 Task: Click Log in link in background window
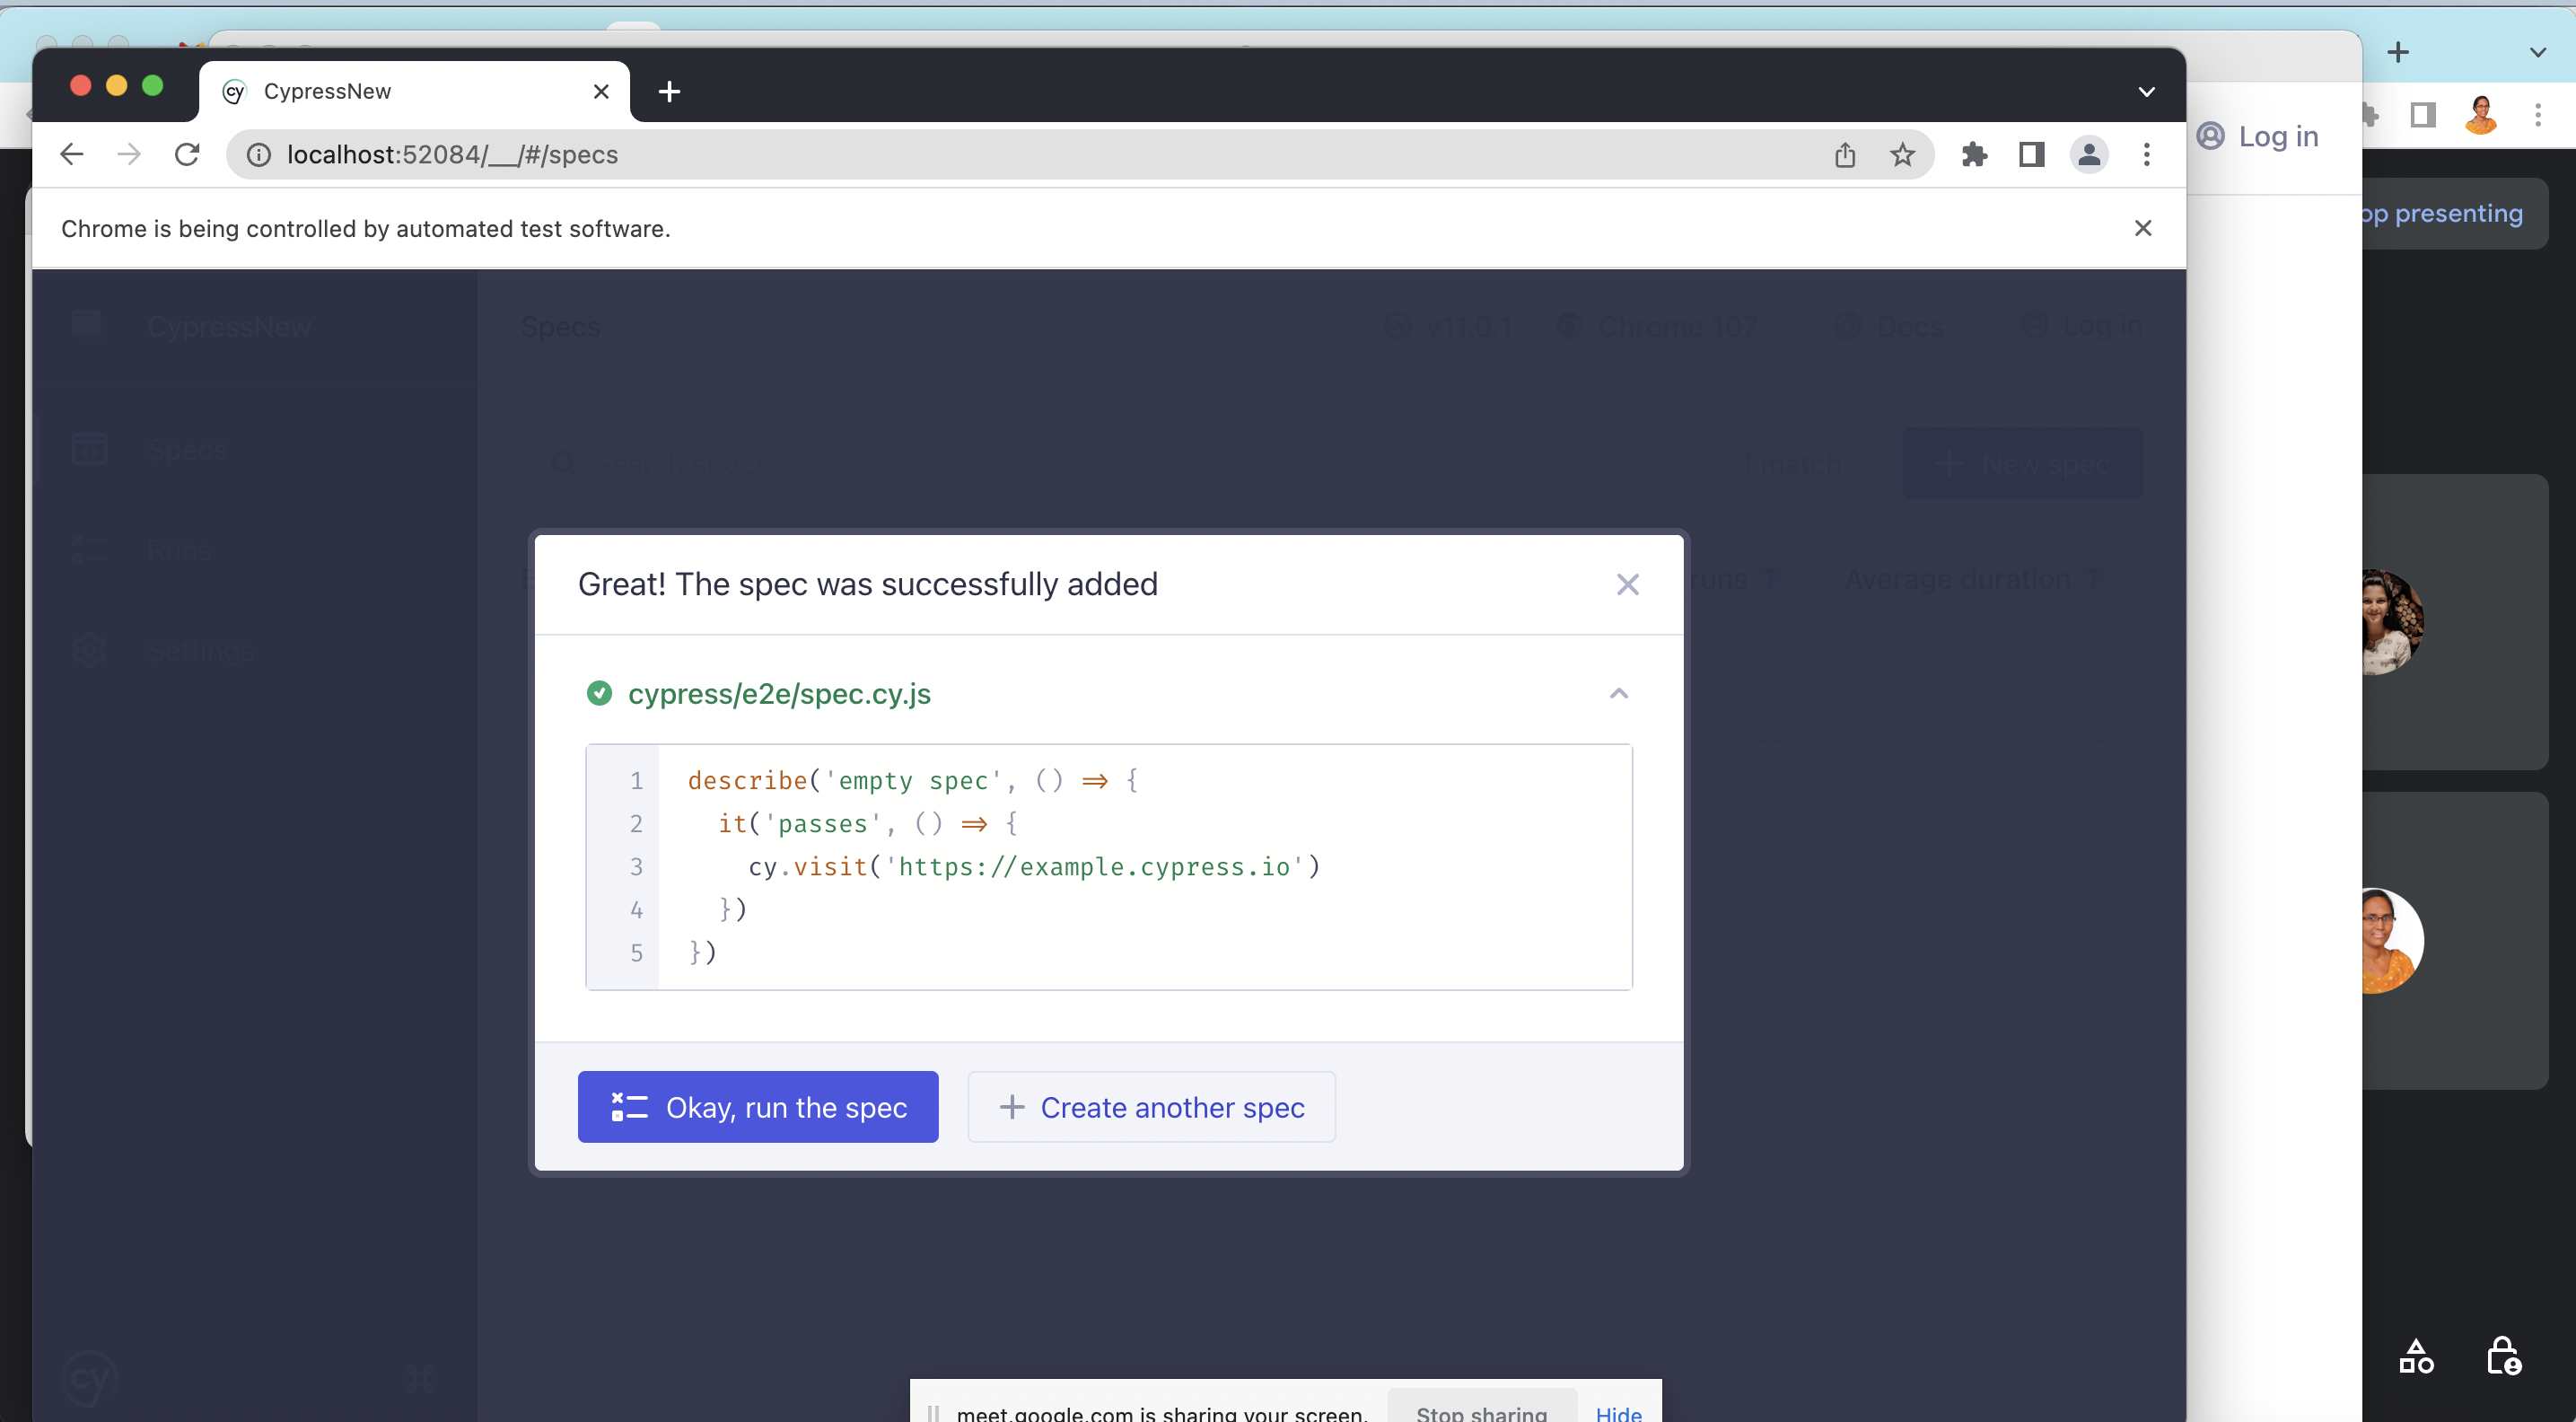coord(2258,136)
